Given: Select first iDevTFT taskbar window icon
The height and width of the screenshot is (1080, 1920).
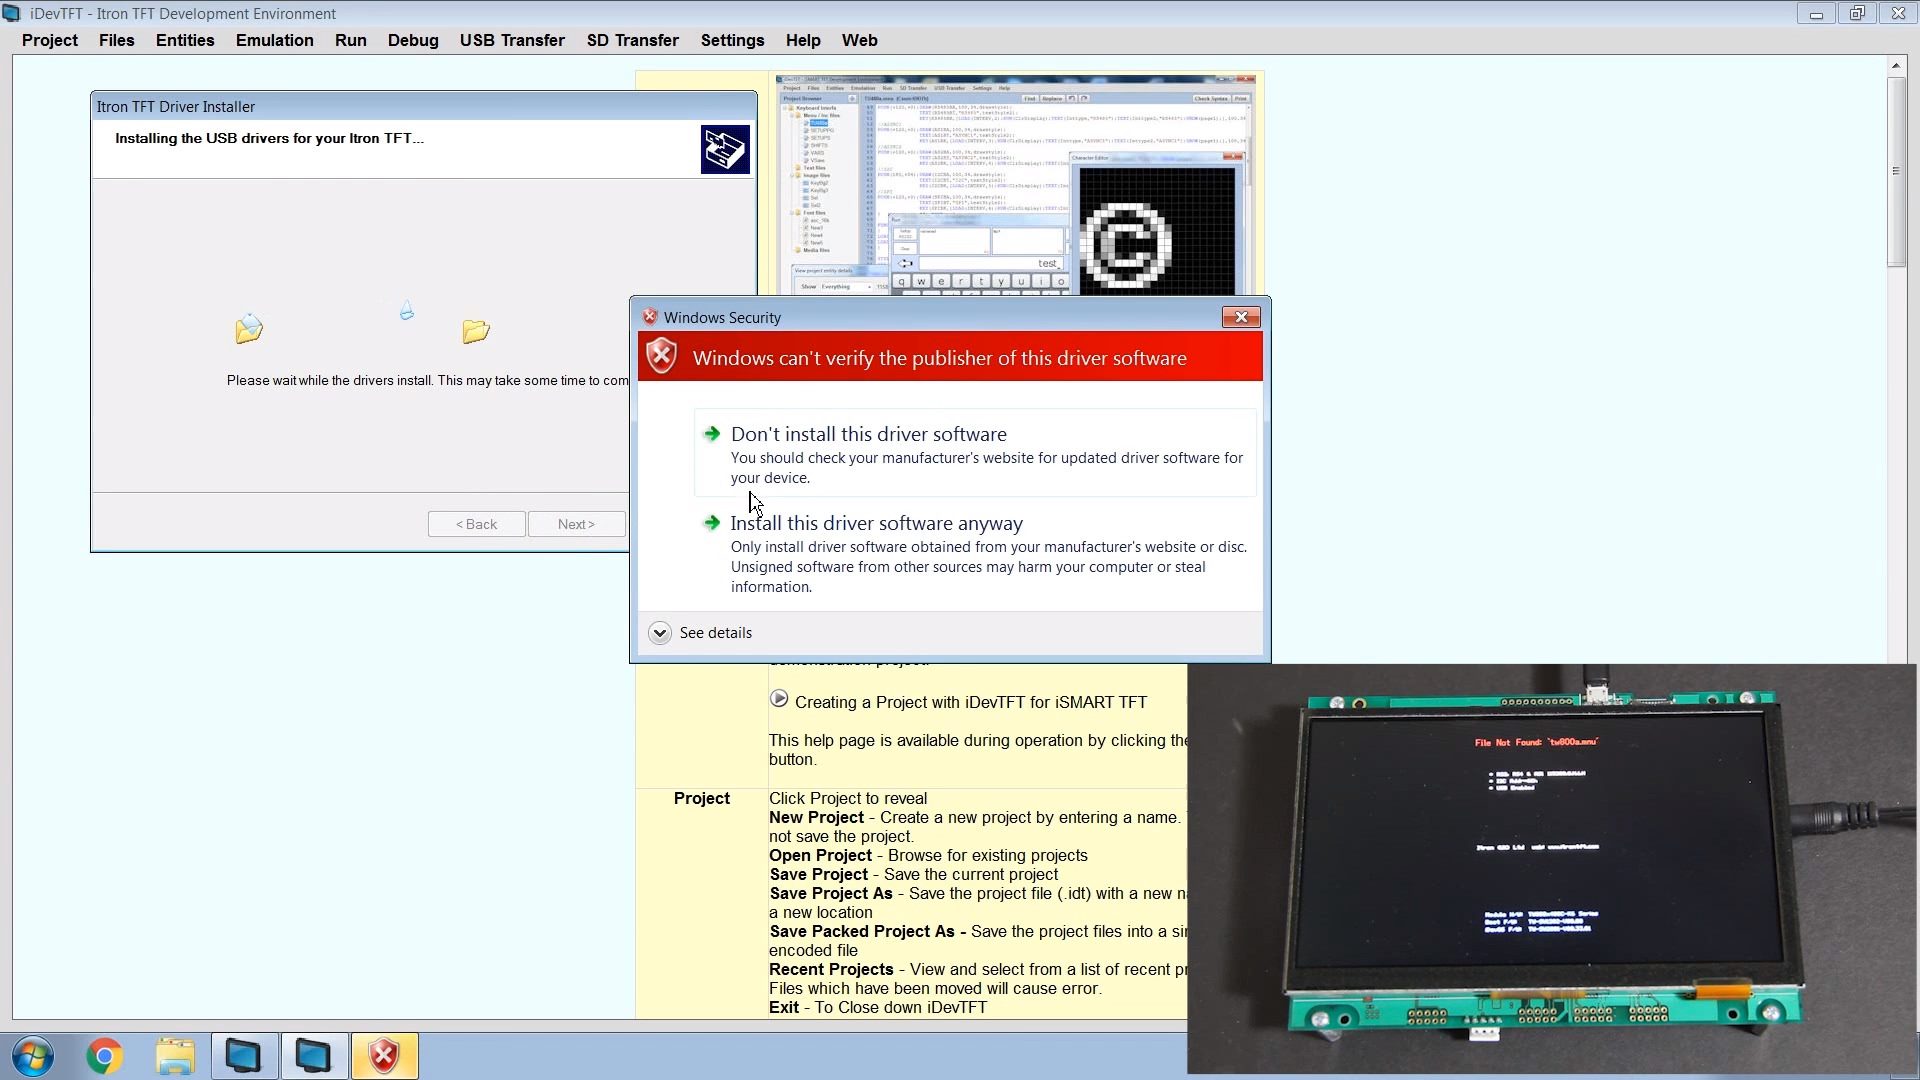Looking at the screenshot, I should click(x=244, y=1056).
